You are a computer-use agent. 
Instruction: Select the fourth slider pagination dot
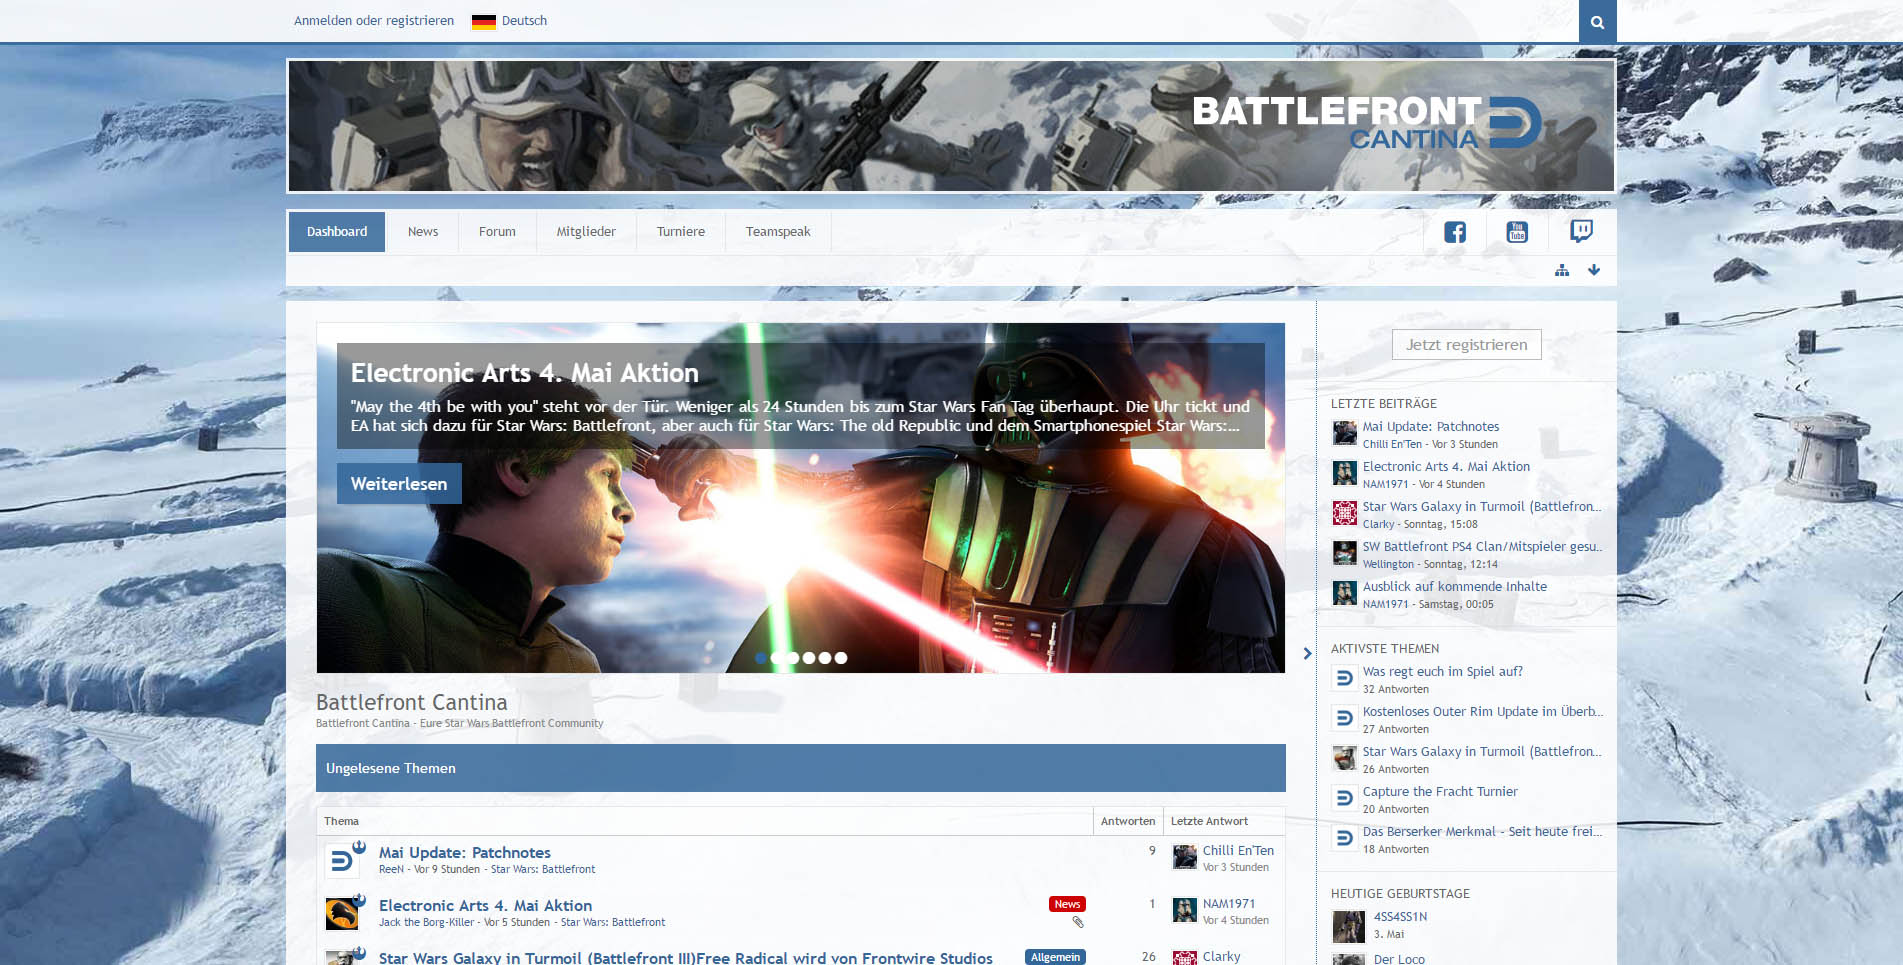pos(809,658)
